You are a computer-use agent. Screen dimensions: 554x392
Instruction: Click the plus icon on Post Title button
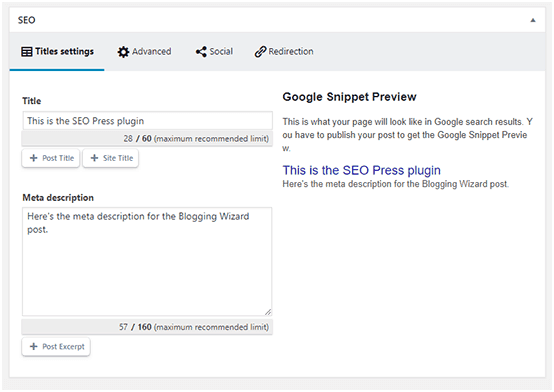tap(34, 158)
